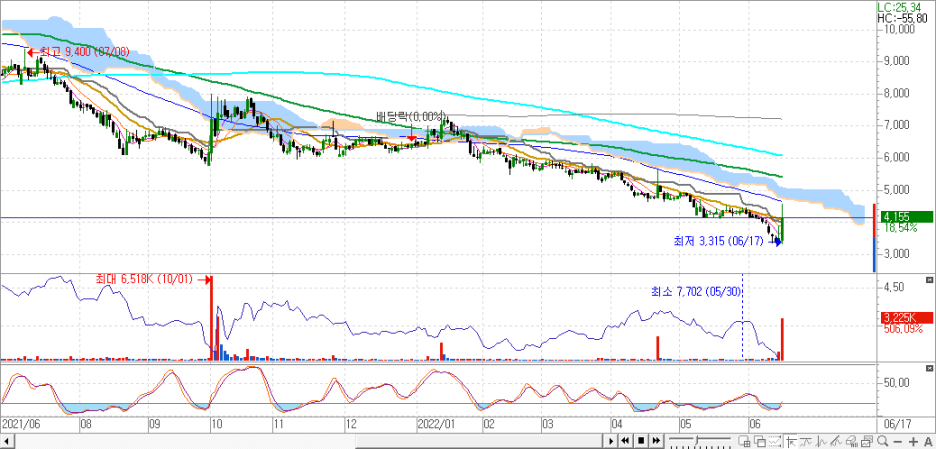The height and width of the screenshot is (449, 936).
Task: Click the 12 month label on the date axis
Action: click(x=352, y=423)
